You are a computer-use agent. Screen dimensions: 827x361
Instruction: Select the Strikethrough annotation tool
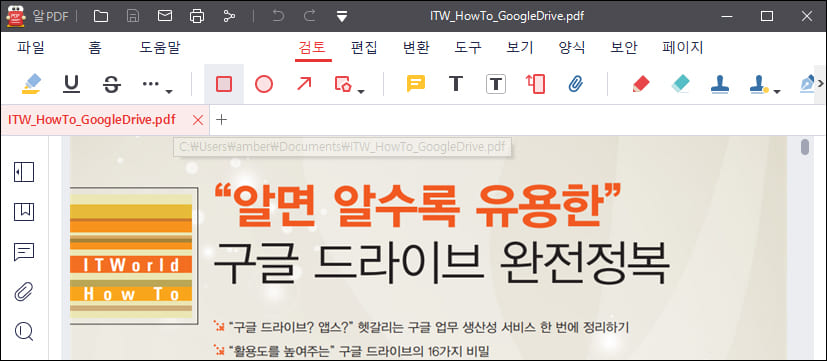pyautogui.click(x=111, y=84)
